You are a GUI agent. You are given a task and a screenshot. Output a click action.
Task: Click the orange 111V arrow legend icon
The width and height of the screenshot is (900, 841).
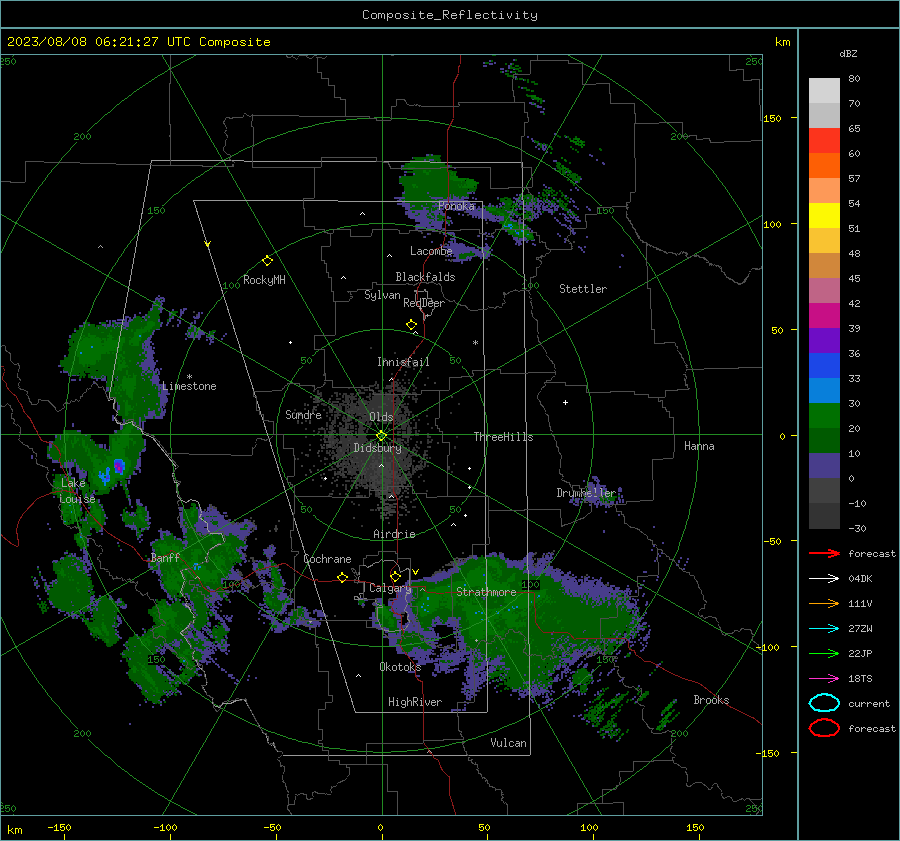pyautogui.click(x=824, y=603)
